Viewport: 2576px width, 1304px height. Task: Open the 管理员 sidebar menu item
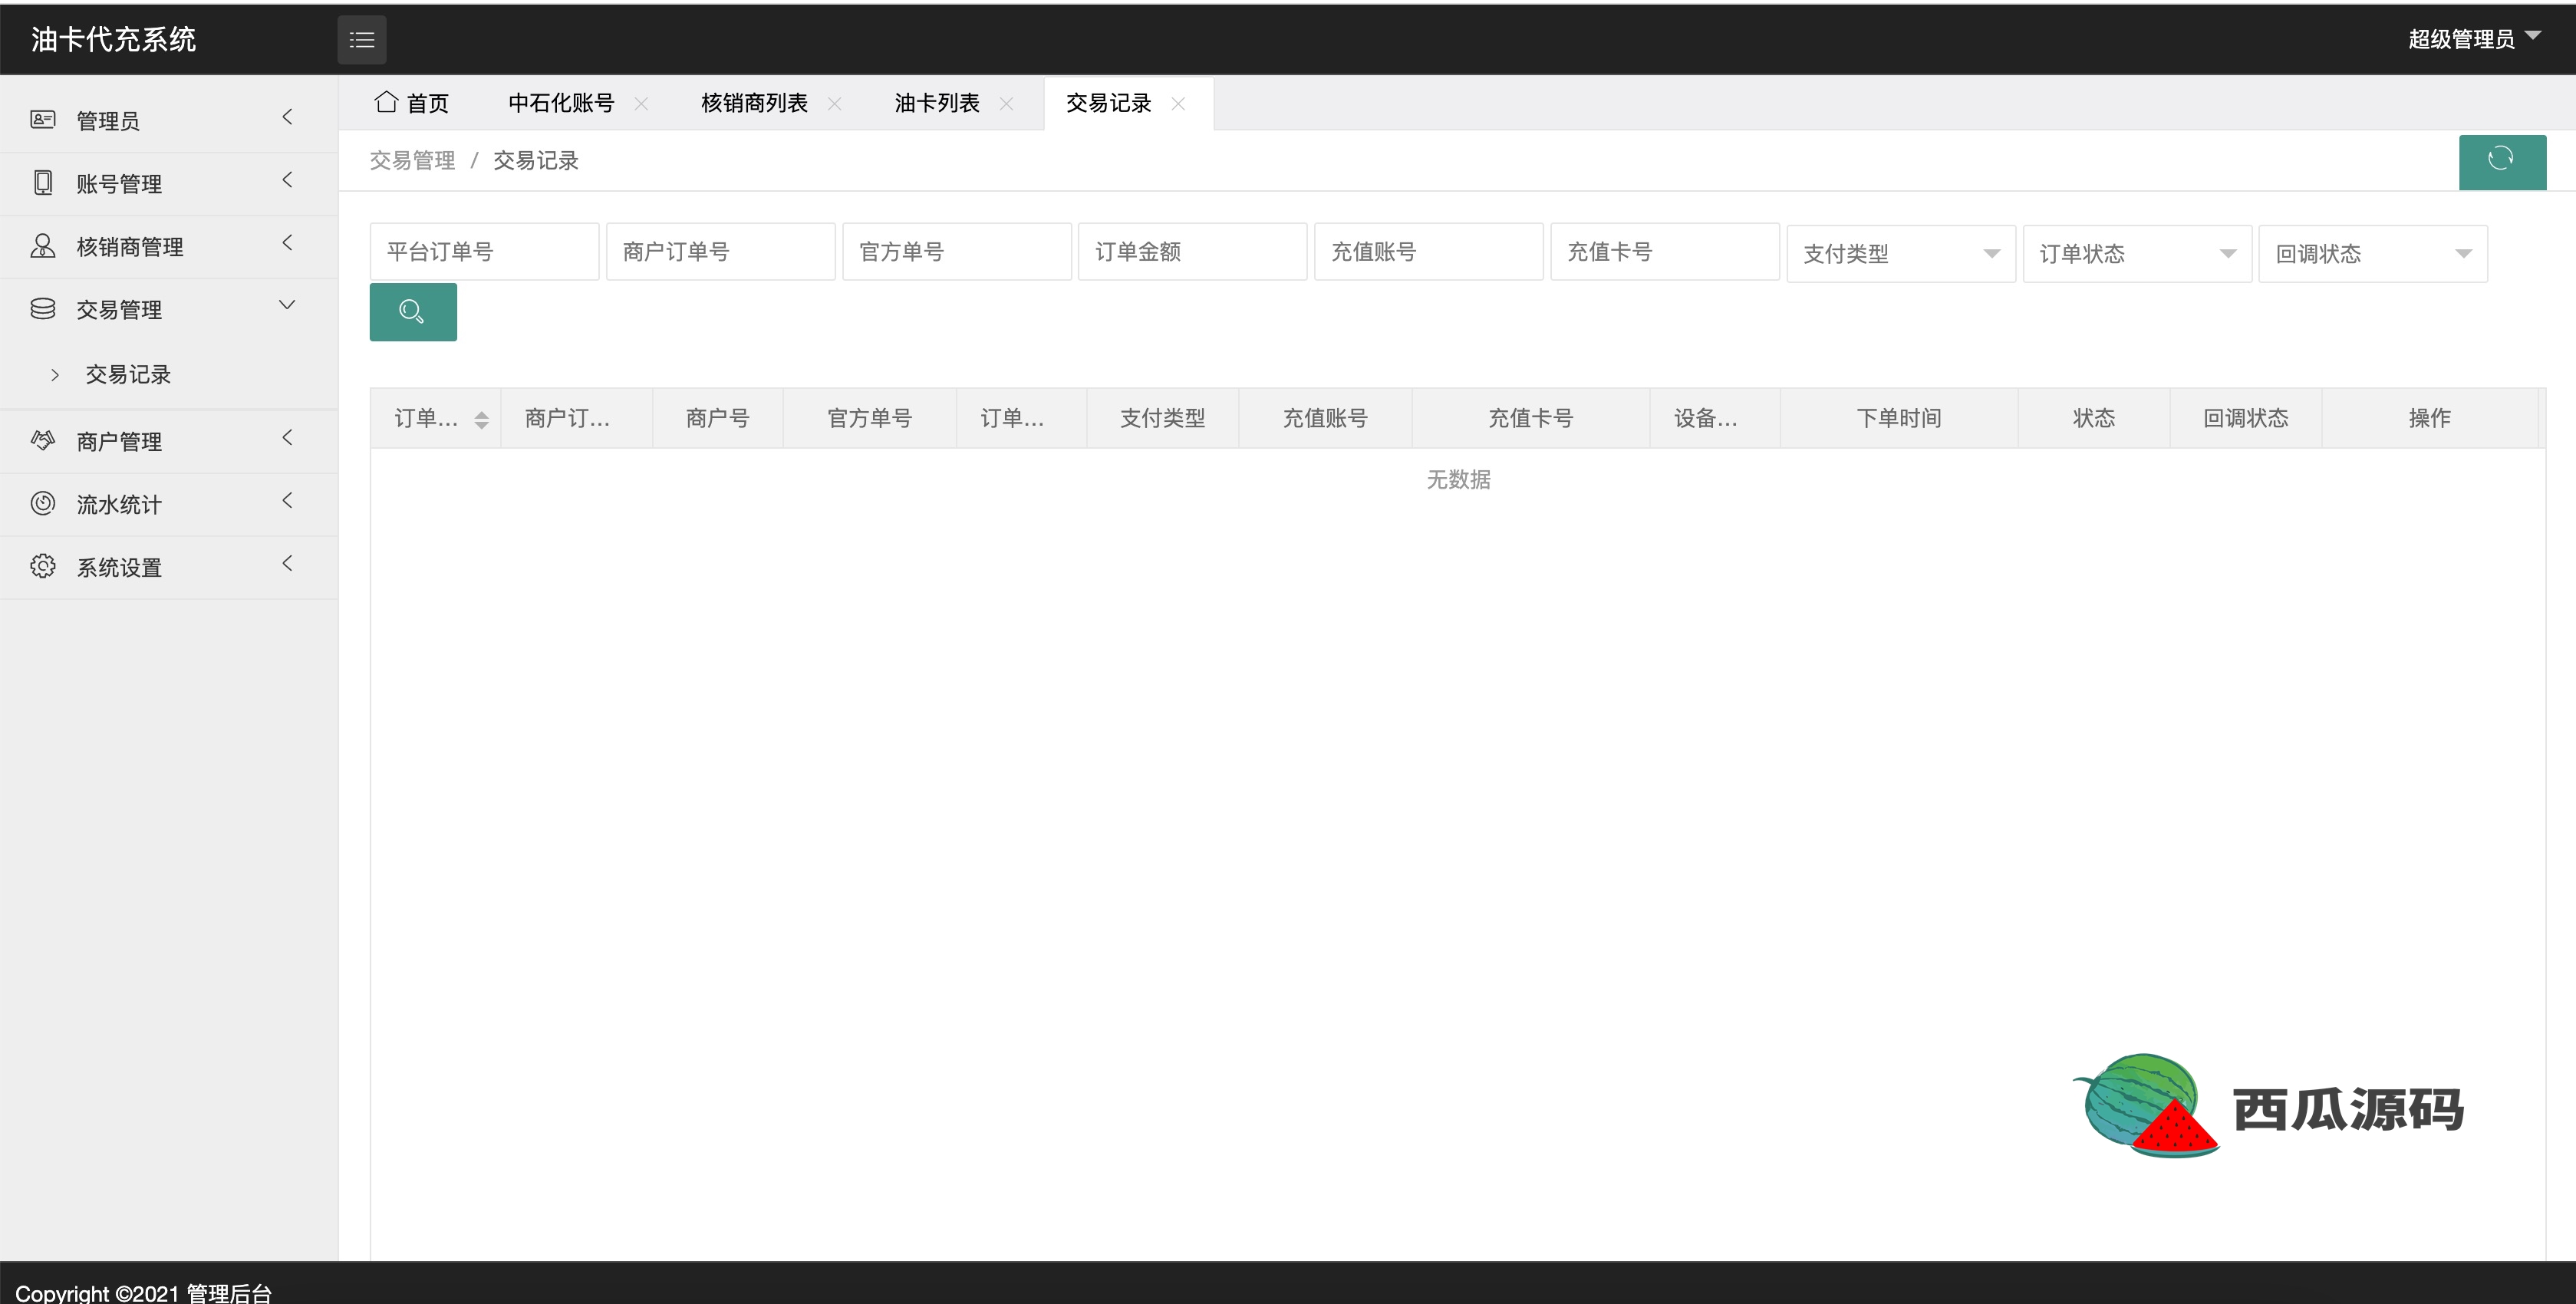pos(169,120)
